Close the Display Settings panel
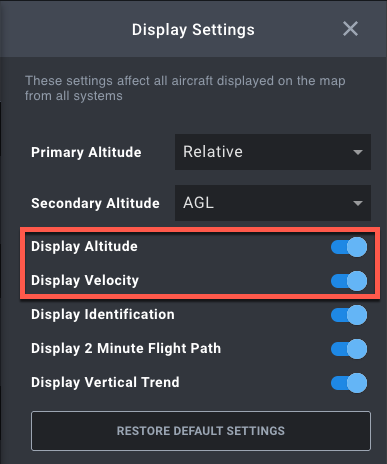This screenshot has height=464, width=387. click(x=350, y=29)
